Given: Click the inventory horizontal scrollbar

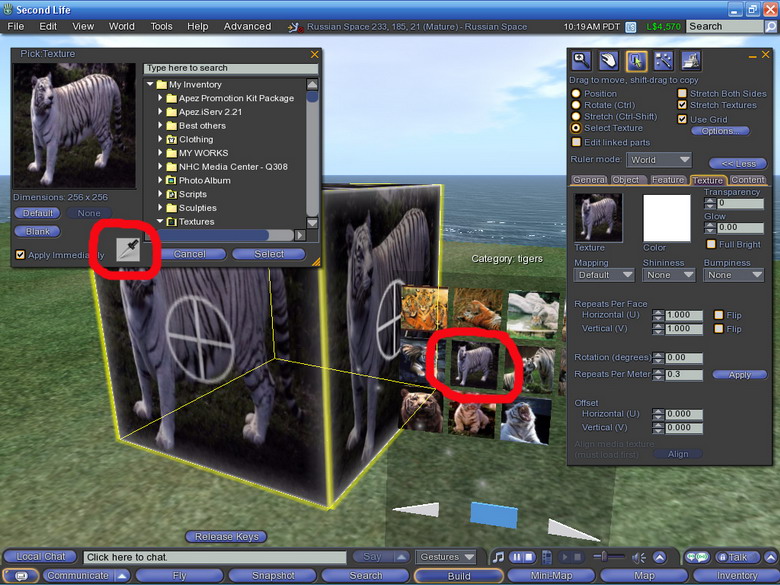Looking at the screenshot, I should click(x=225, y=235).
